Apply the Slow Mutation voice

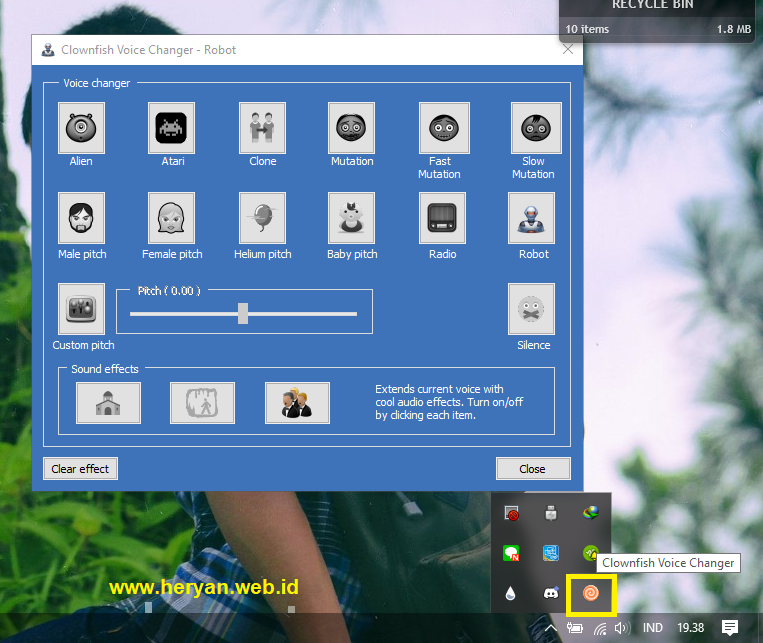pyautogui.click(x=536, y=128)
